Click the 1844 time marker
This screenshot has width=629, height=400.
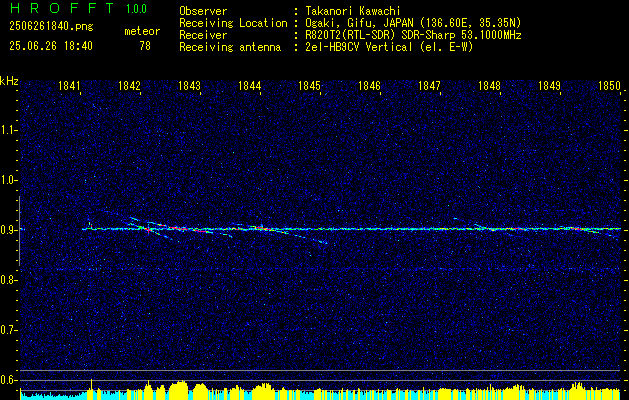point(250,86)
